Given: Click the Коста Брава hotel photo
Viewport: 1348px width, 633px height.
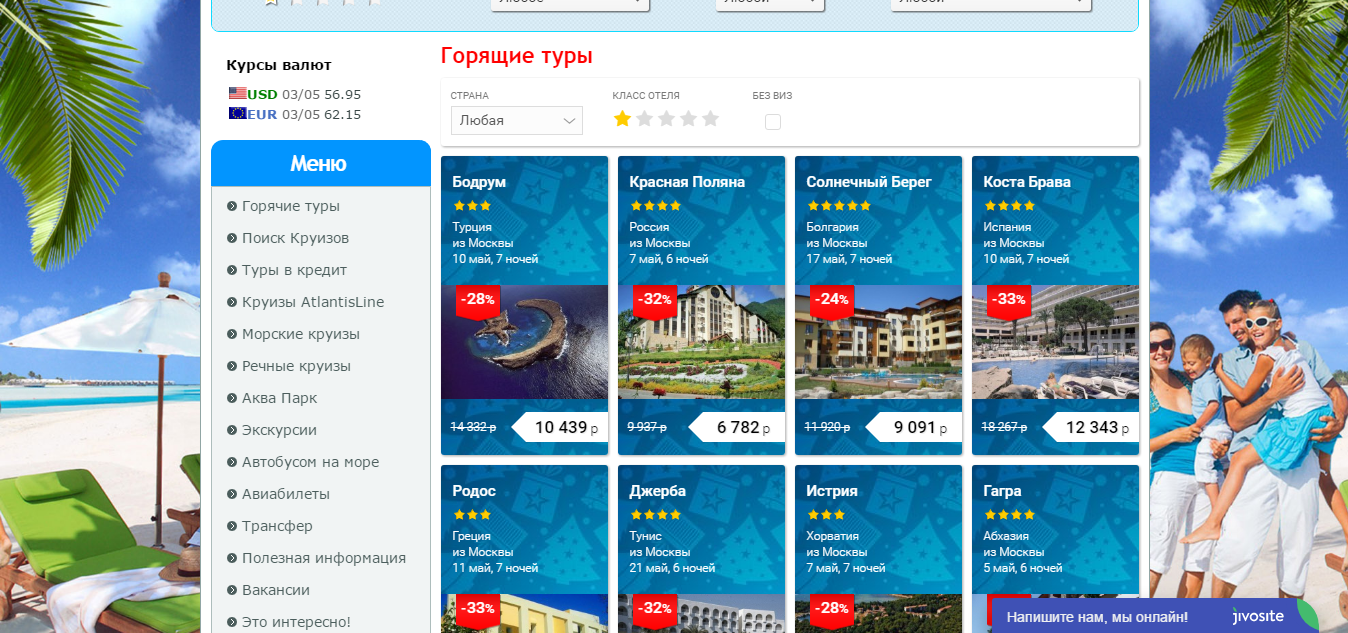Looking at the screenshot, I should click(x=1055, y=343).
